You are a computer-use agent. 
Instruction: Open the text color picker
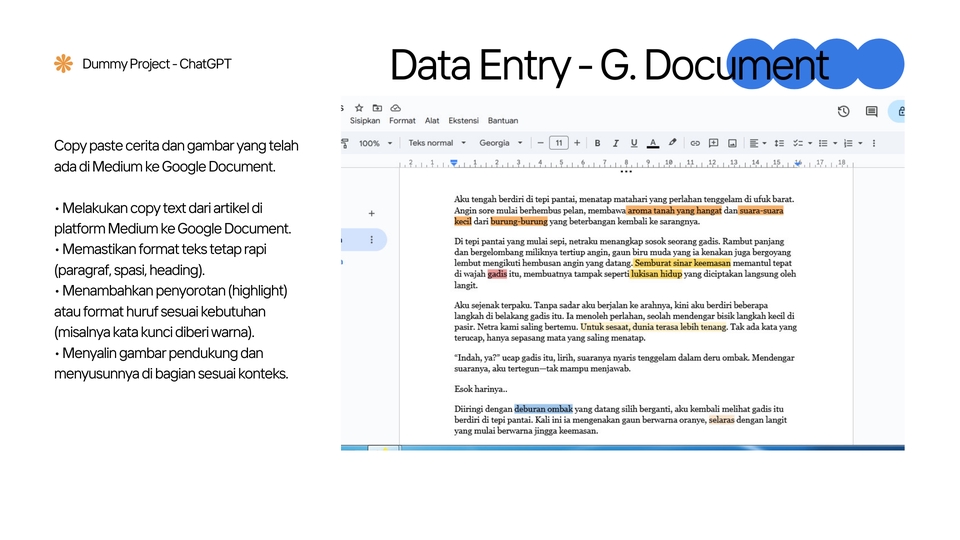653,143
